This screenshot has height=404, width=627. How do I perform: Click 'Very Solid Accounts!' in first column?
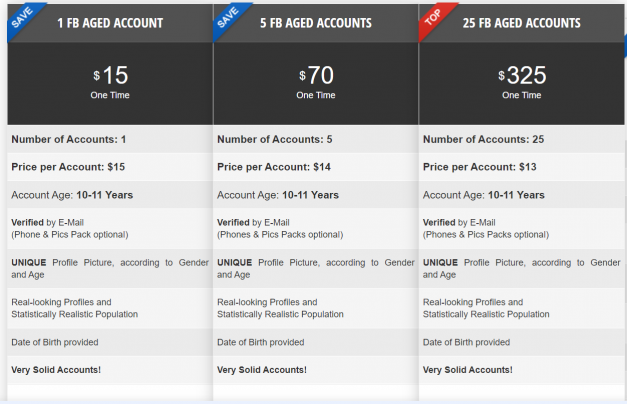56,370
